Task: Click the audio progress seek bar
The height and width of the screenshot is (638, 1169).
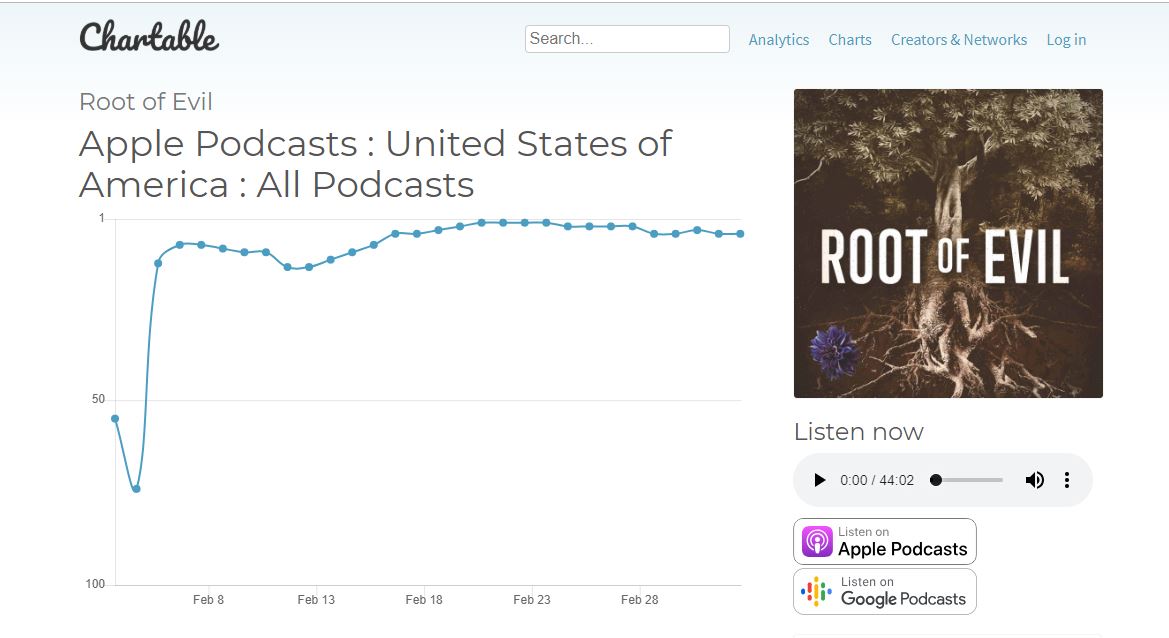Action: (x=968, y=480)
